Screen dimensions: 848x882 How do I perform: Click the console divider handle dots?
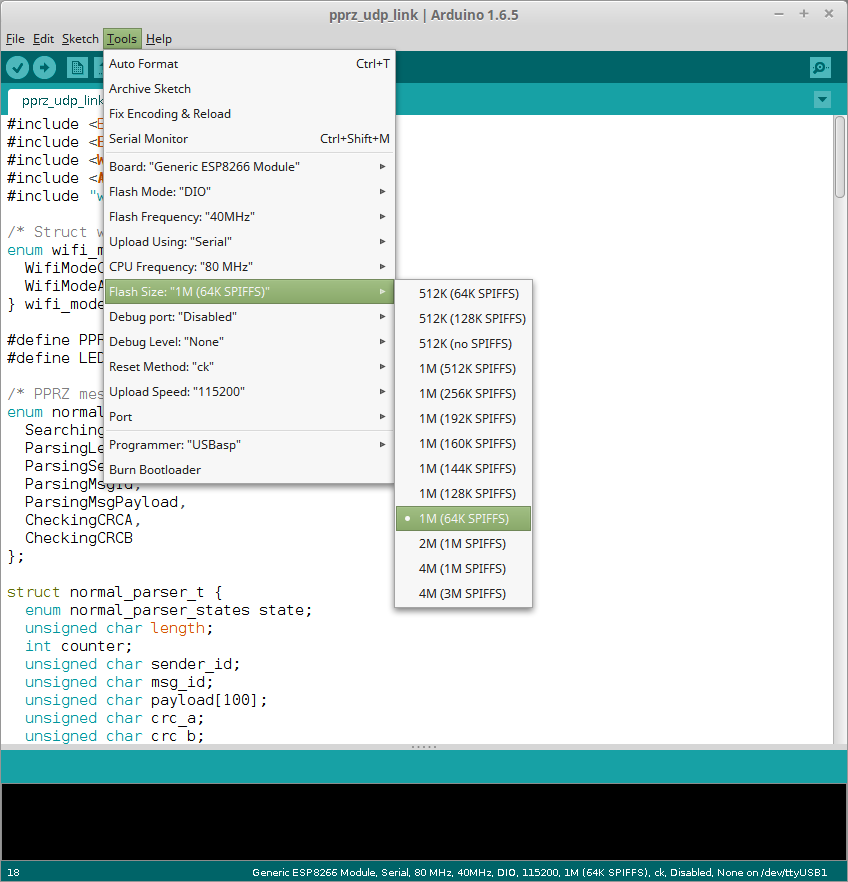(x=424, y=747)
